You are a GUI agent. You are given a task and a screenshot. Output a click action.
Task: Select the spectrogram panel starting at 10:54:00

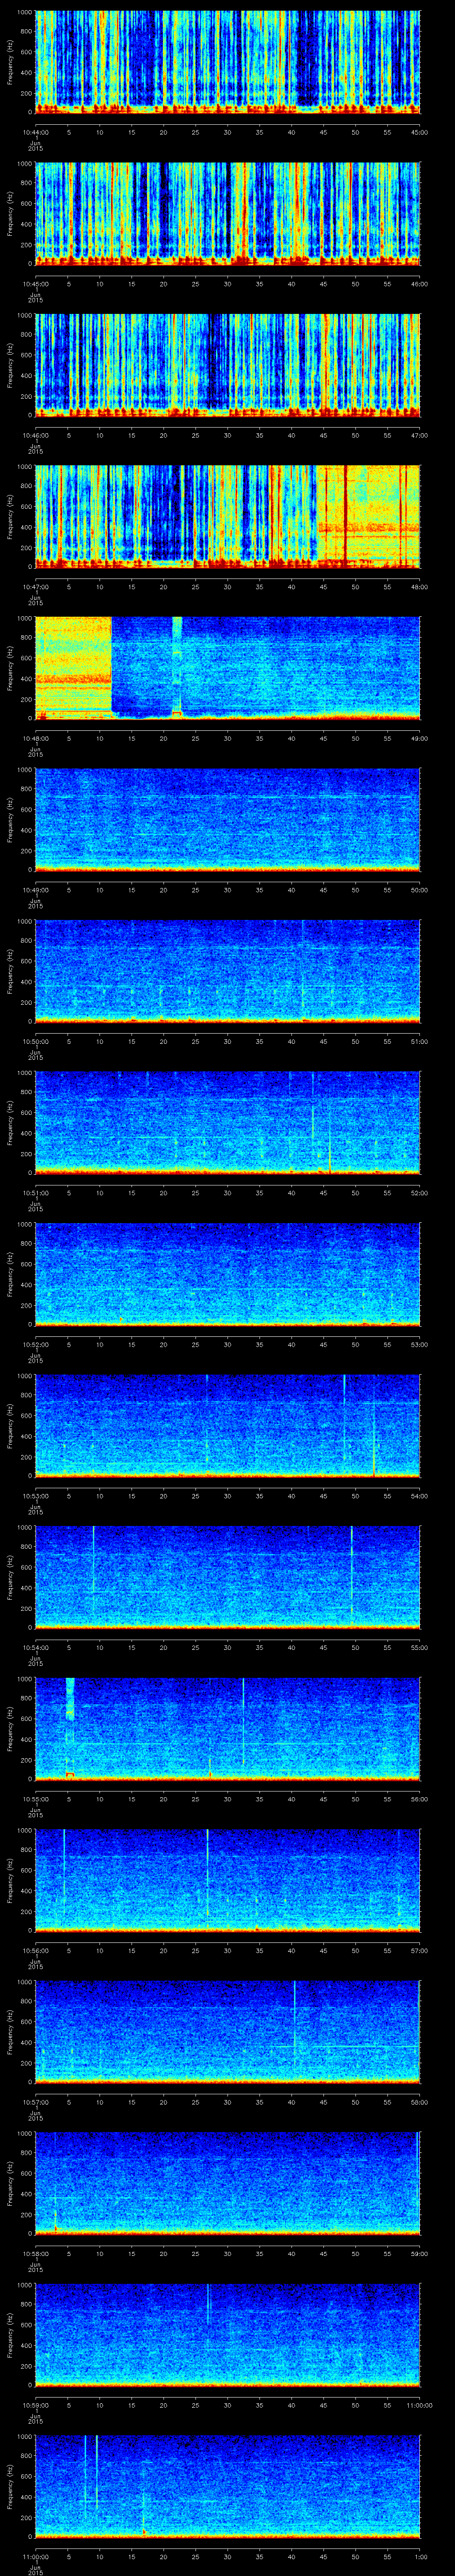pyautogui.click(x=227, y=1577)
